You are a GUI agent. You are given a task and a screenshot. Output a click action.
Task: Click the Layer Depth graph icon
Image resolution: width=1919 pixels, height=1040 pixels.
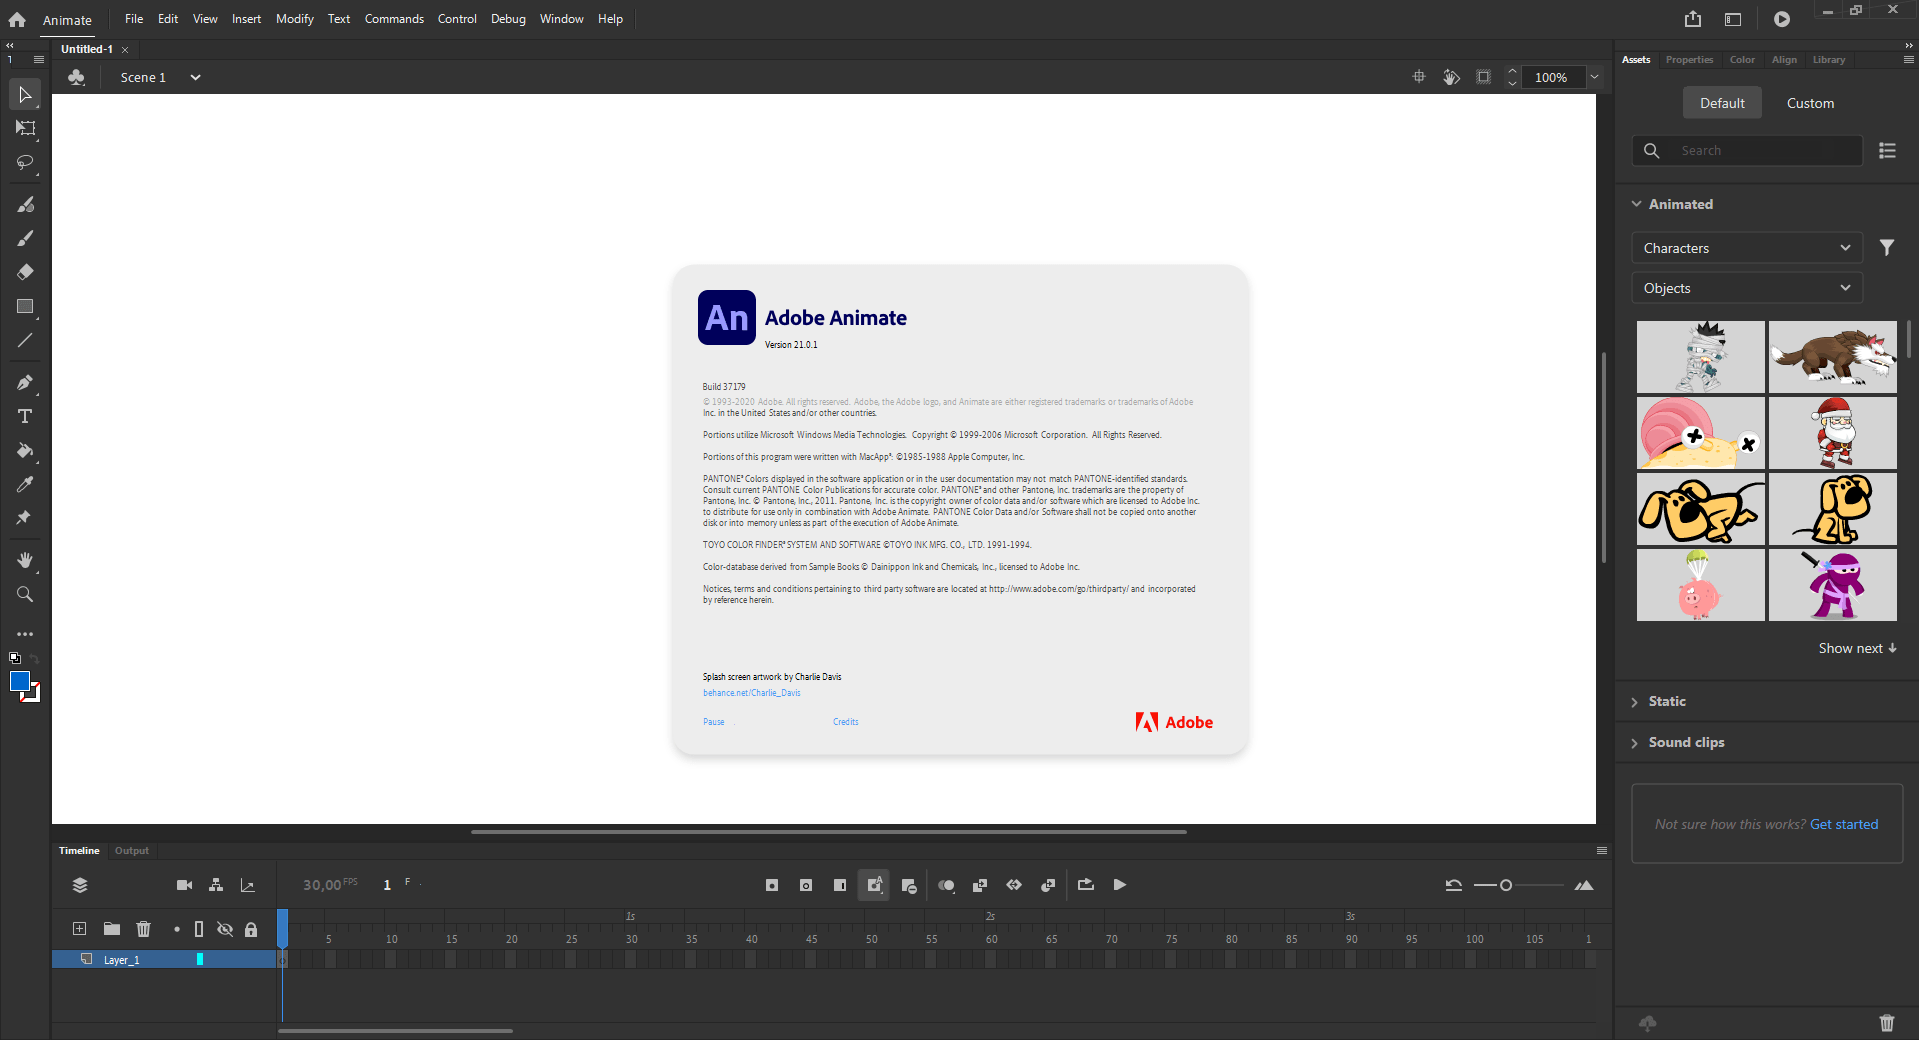point(248,885)
